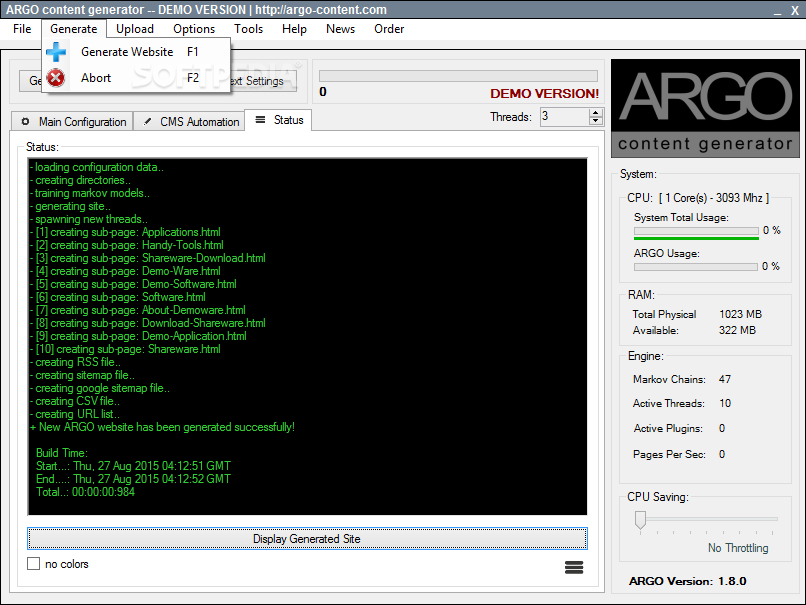Click the Display Generated Site button
Screen dimensions: 806x605
click(307, 539)
